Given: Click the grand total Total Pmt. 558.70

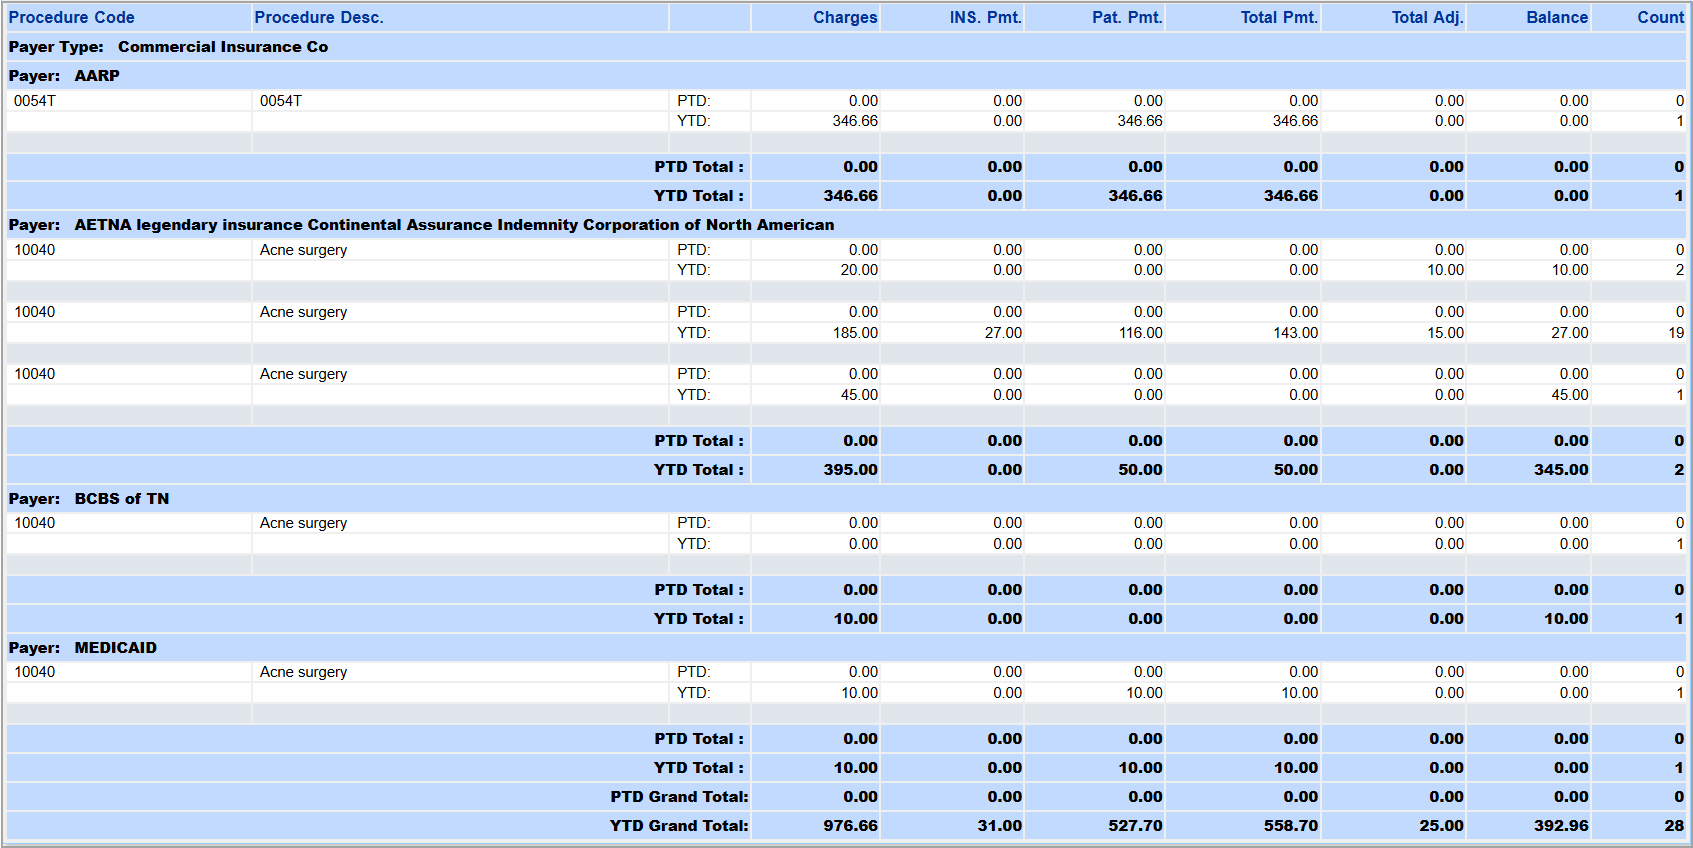Looking at the screenshot, I should (x=1291, y=826).
